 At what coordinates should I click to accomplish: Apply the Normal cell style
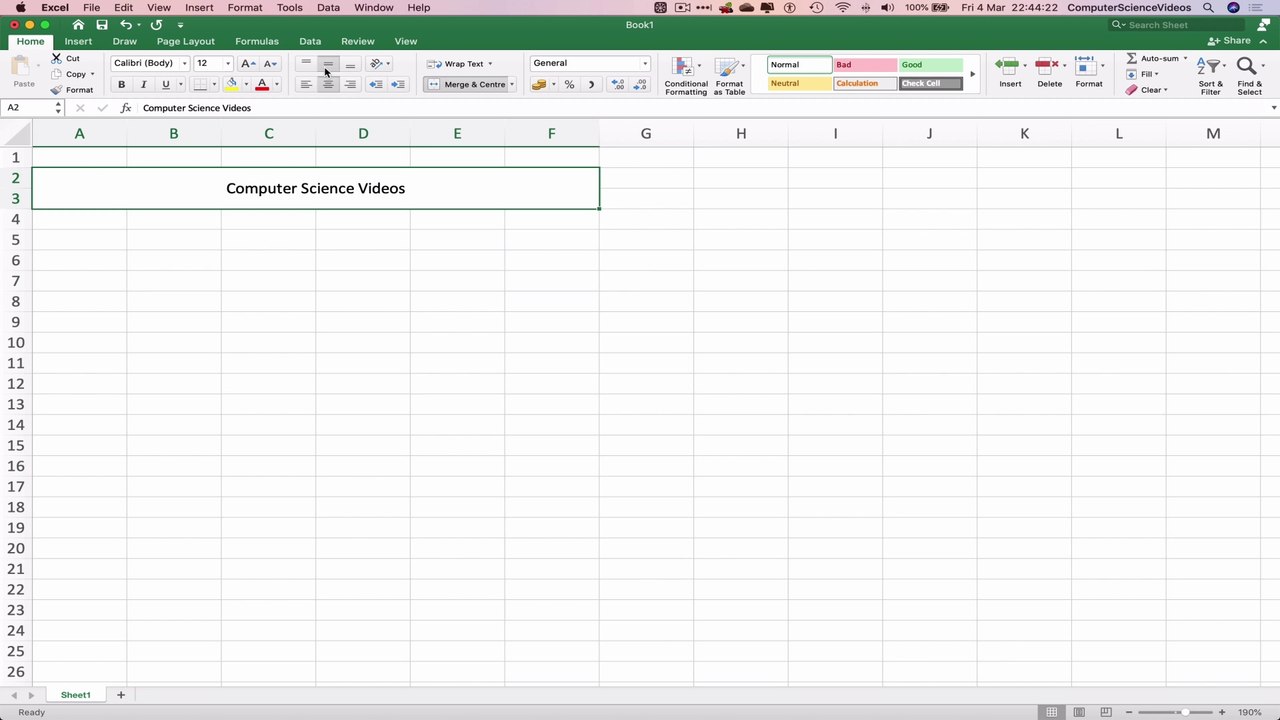coord(799,64)
